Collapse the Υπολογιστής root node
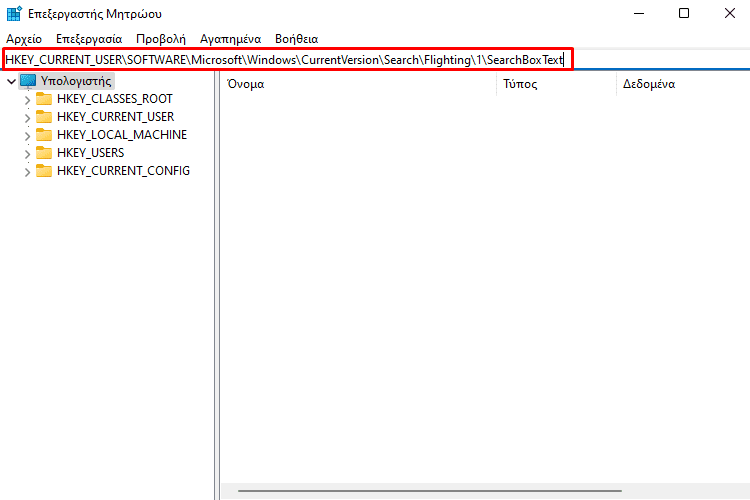This screenshot has width=750, height=500. (x=11, y=81)
